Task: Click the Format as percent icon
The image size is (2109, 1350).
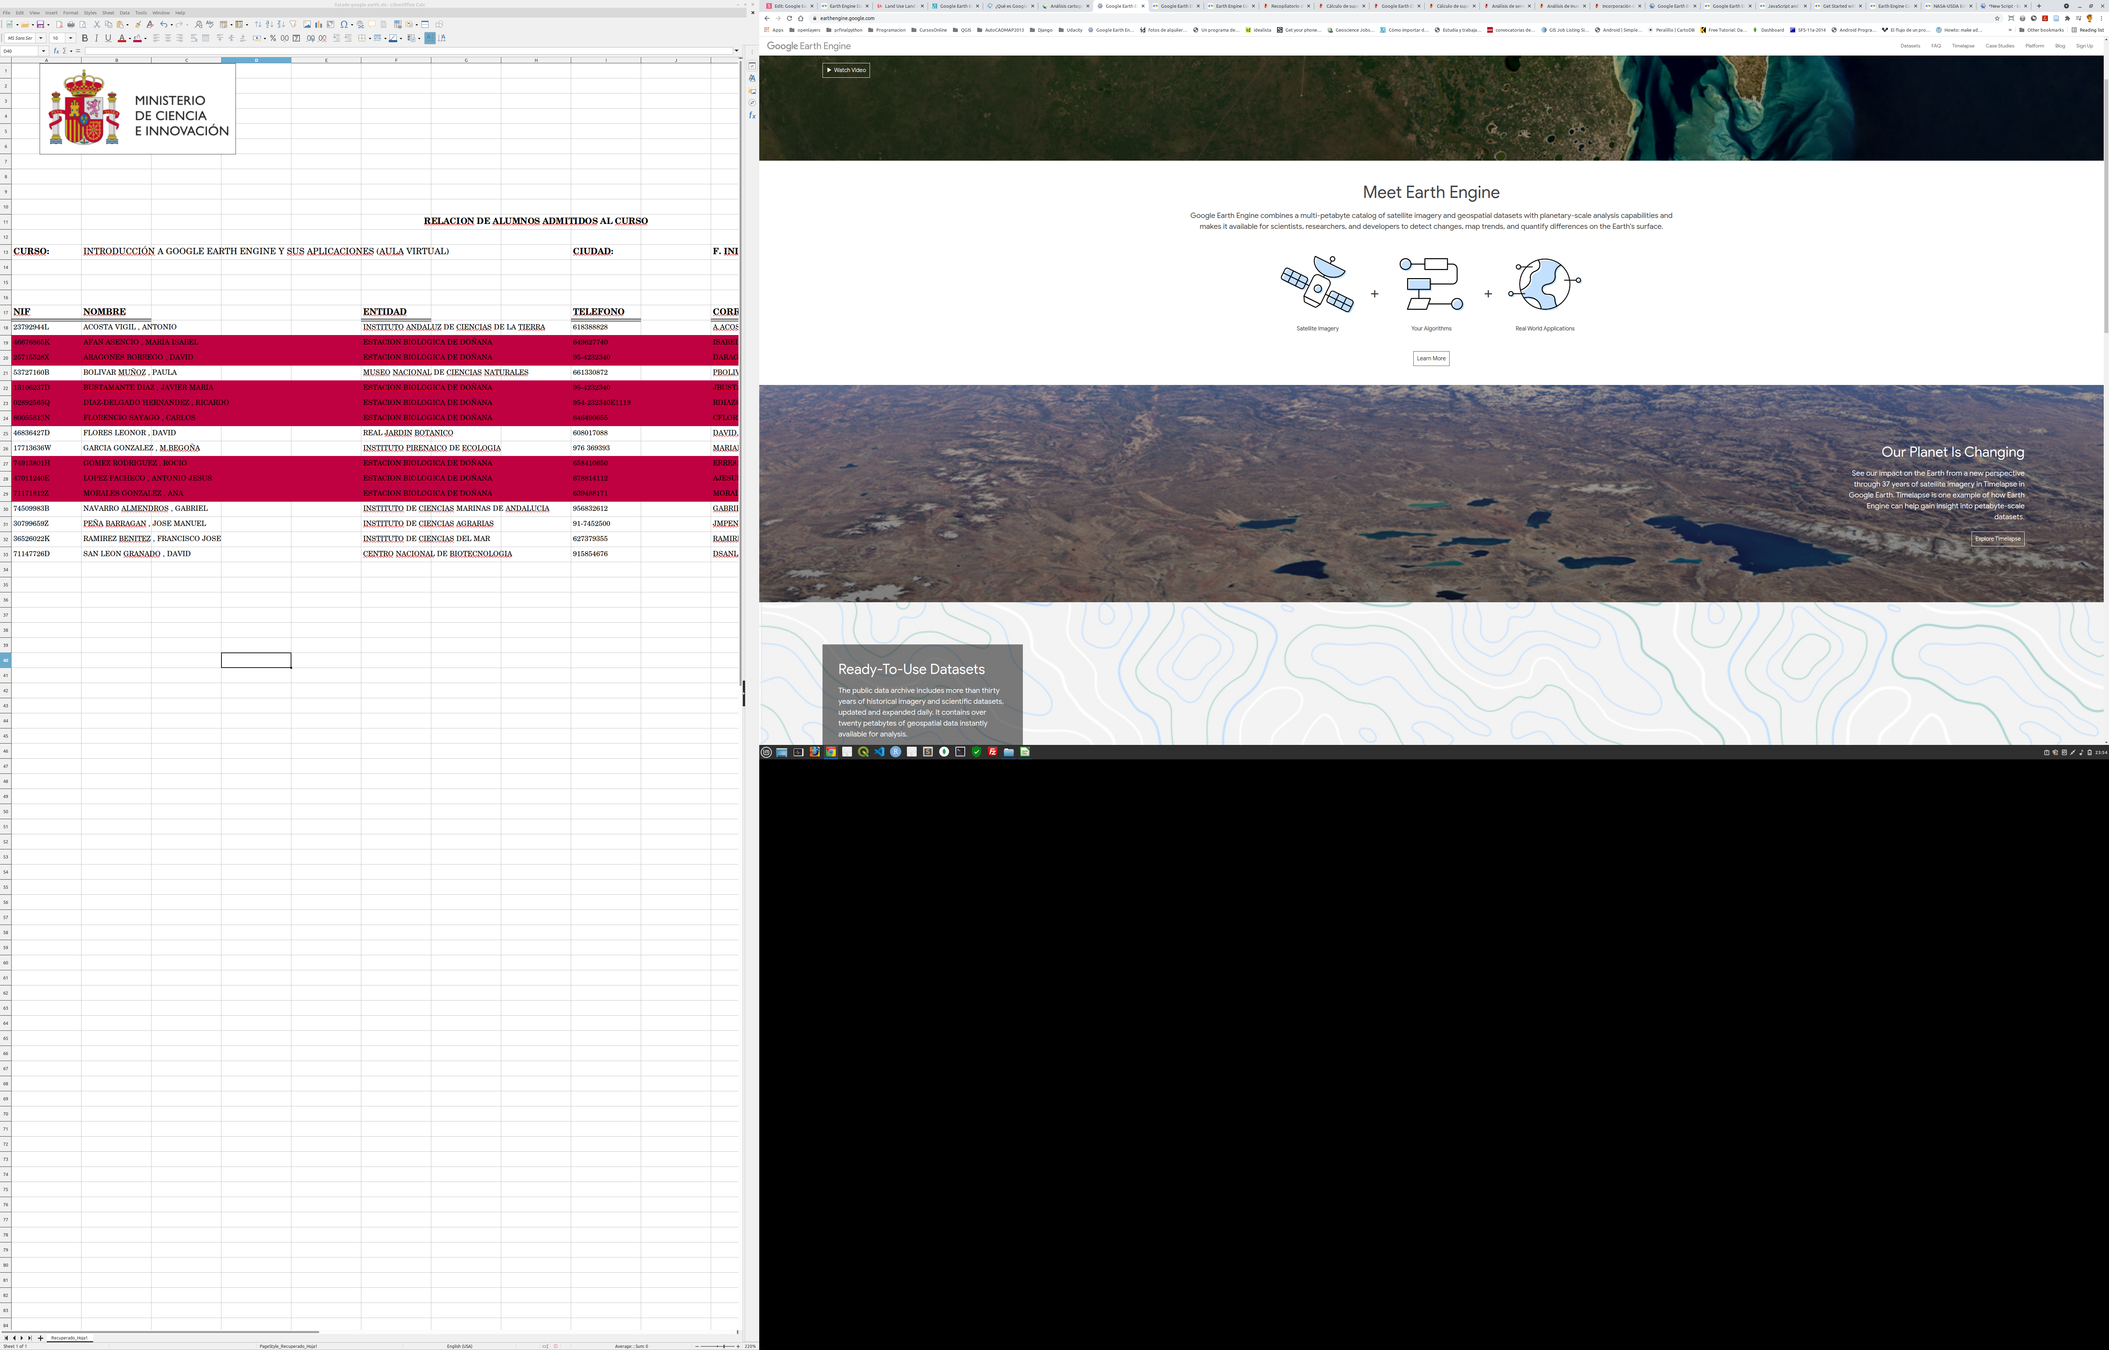Action: coord(273,38)
